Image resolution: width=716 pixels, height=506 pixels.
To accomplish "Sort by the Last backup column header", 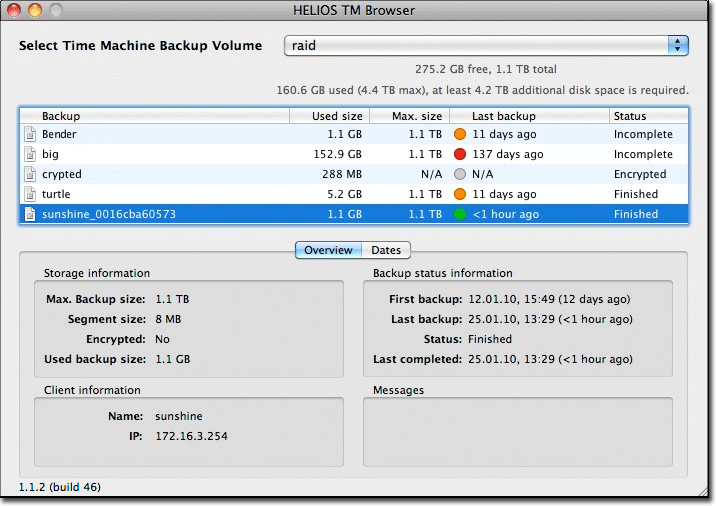I will [x=530, y=116].
